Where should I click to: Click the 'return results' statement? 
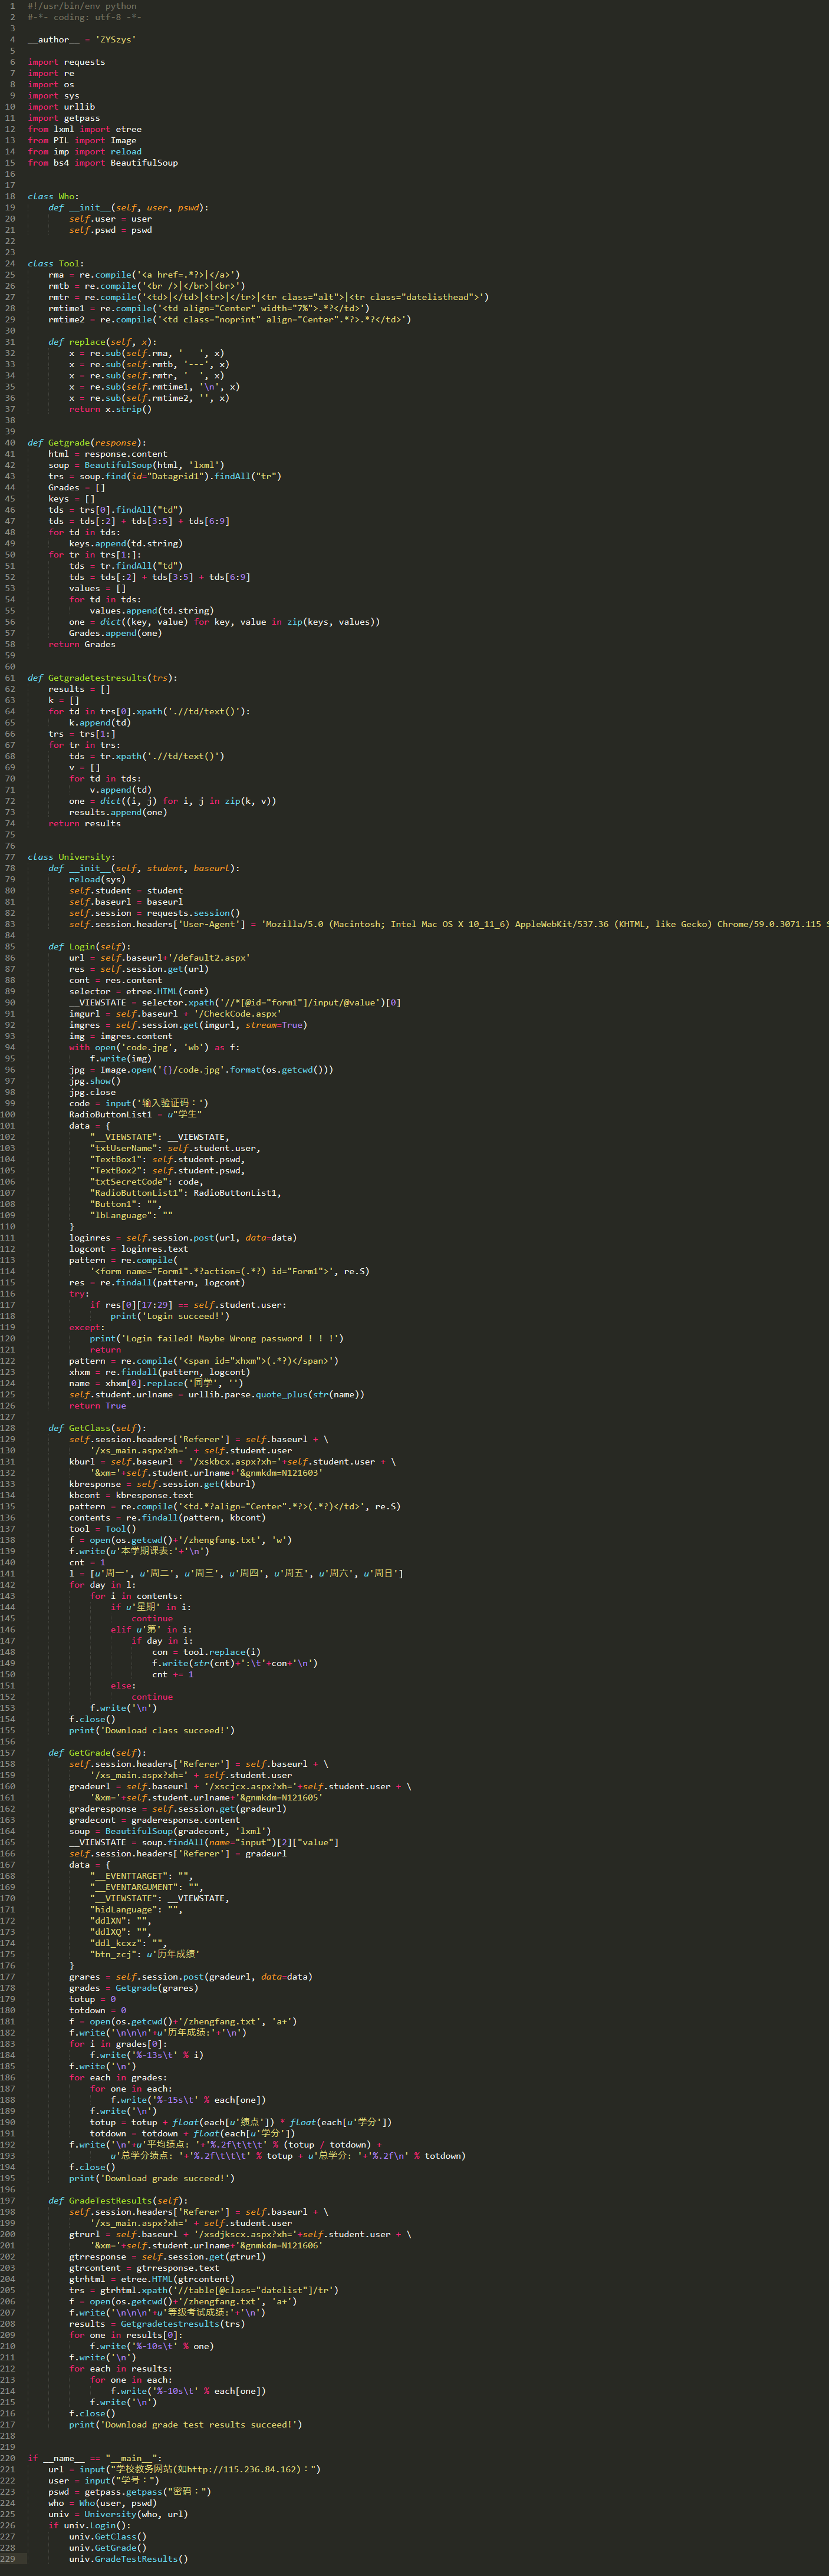(85, 823)
